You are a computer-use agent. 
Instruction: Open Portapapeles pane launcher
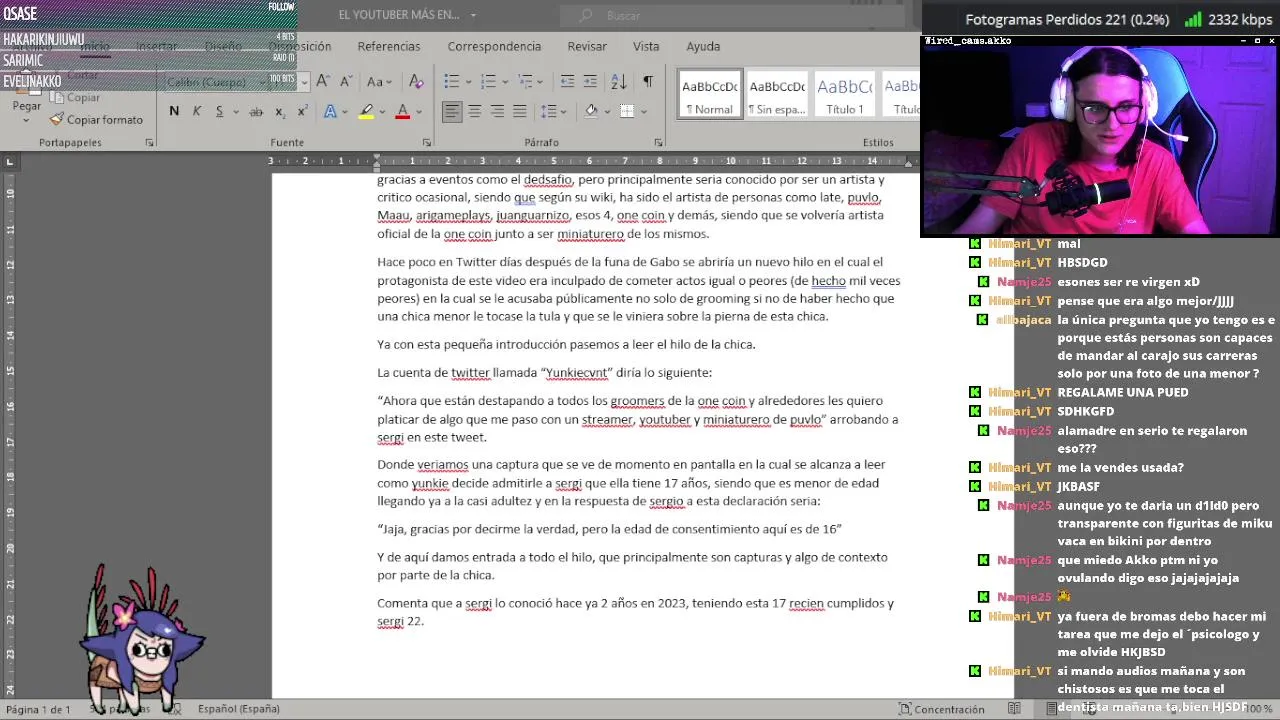[x=150, y=143]
